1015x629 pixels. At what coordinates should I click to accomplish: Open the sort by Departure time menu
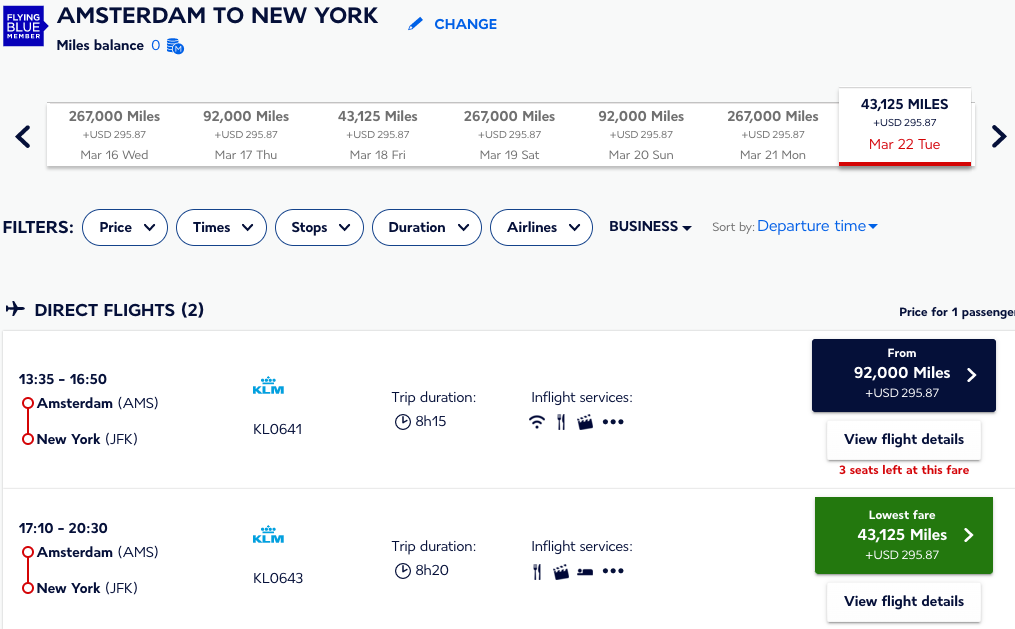coord(817,227)
